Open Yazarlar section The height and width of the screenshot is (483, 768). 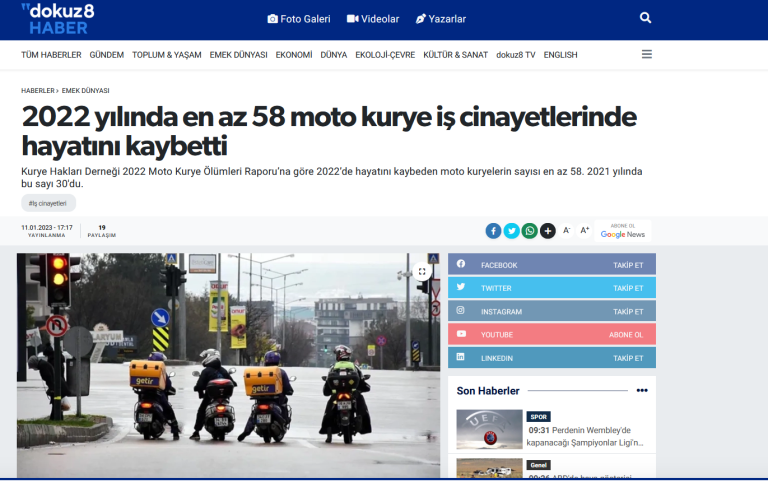click(440, 19)
